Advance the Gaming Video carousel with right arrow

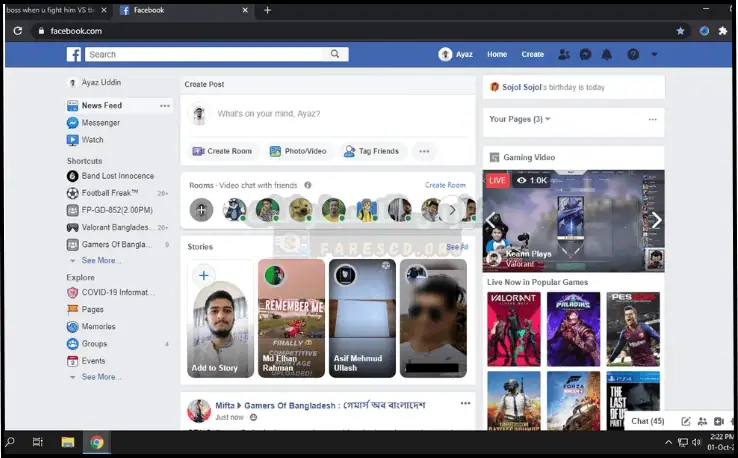pos(656,220)
